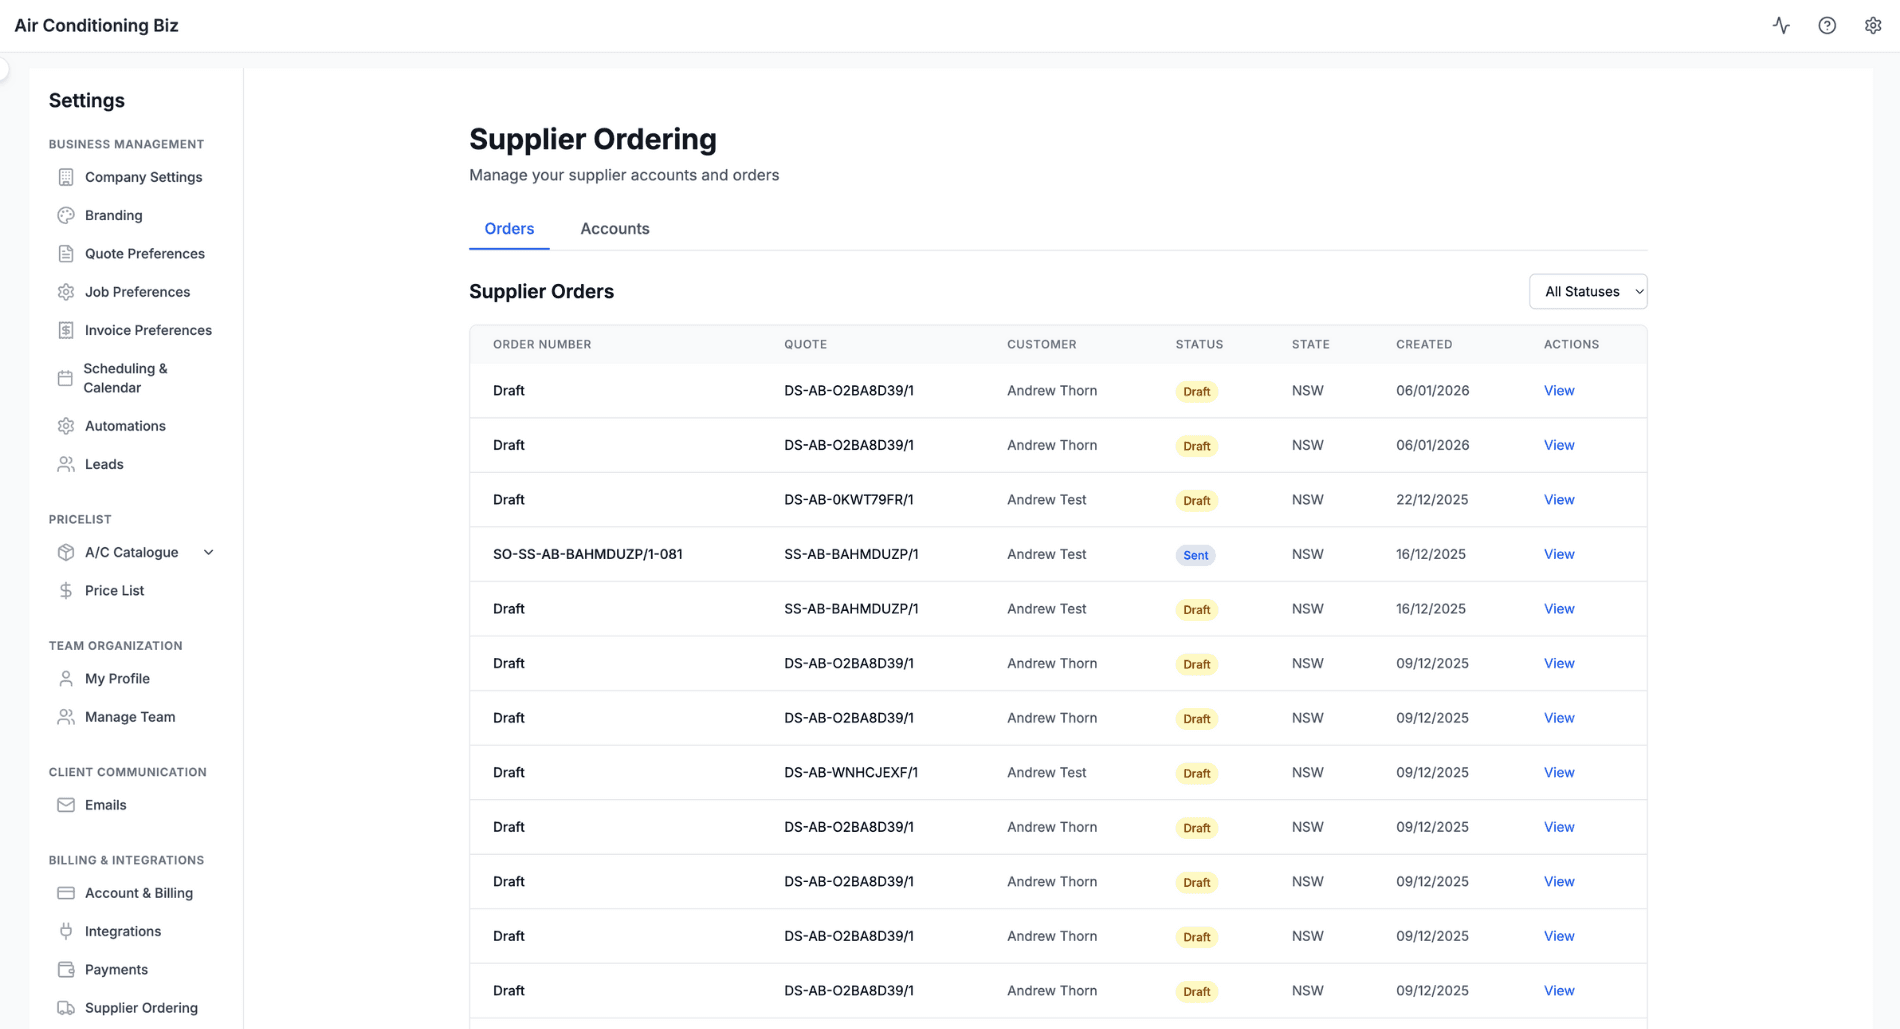Viewport: 1900px width, 1029px height.
Task: Switch to the Accounts tab
Action: (614, 228)
